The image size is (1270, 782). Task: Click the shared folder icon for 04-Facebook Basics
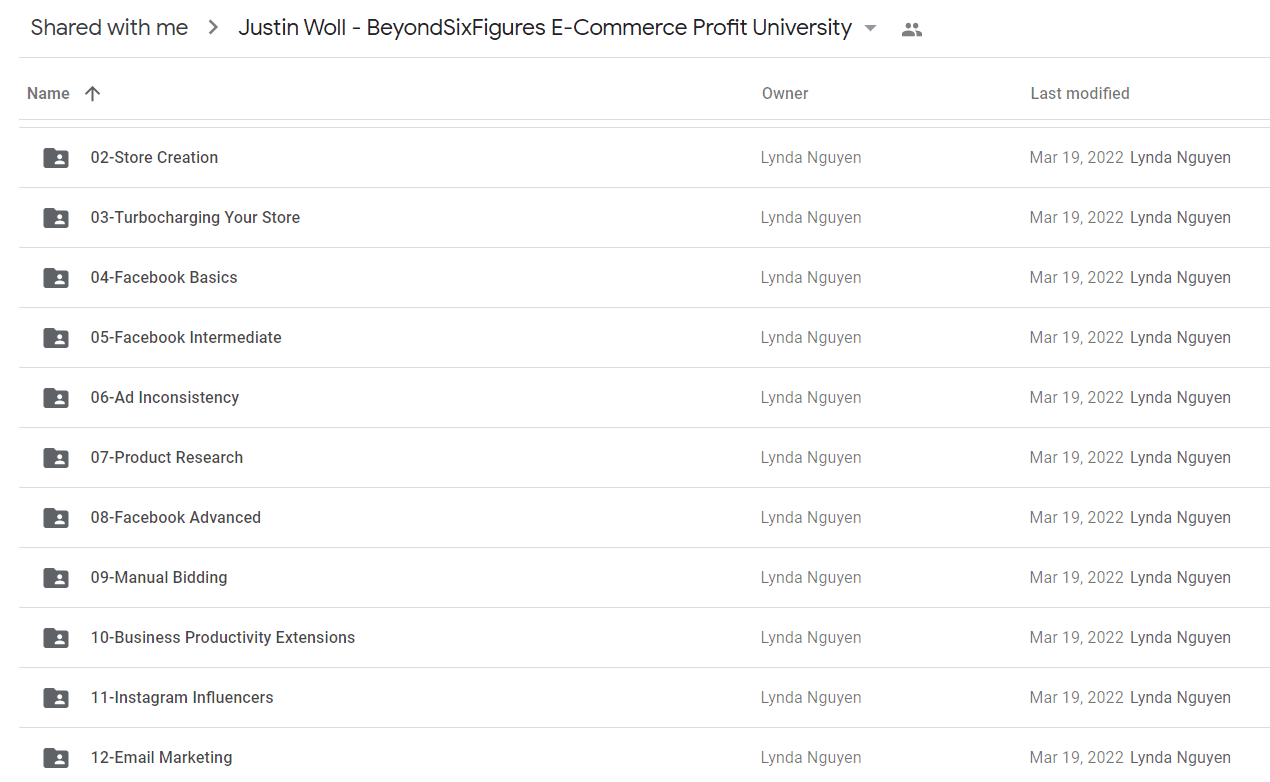56,278
